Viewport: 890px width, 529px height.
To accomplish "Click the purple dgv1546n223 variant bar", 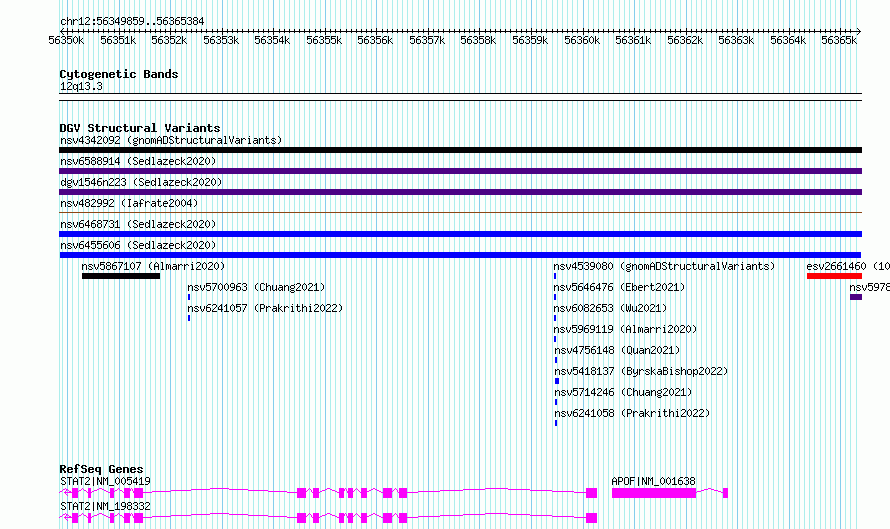I will pyautogui.click(x=460, y=192).
